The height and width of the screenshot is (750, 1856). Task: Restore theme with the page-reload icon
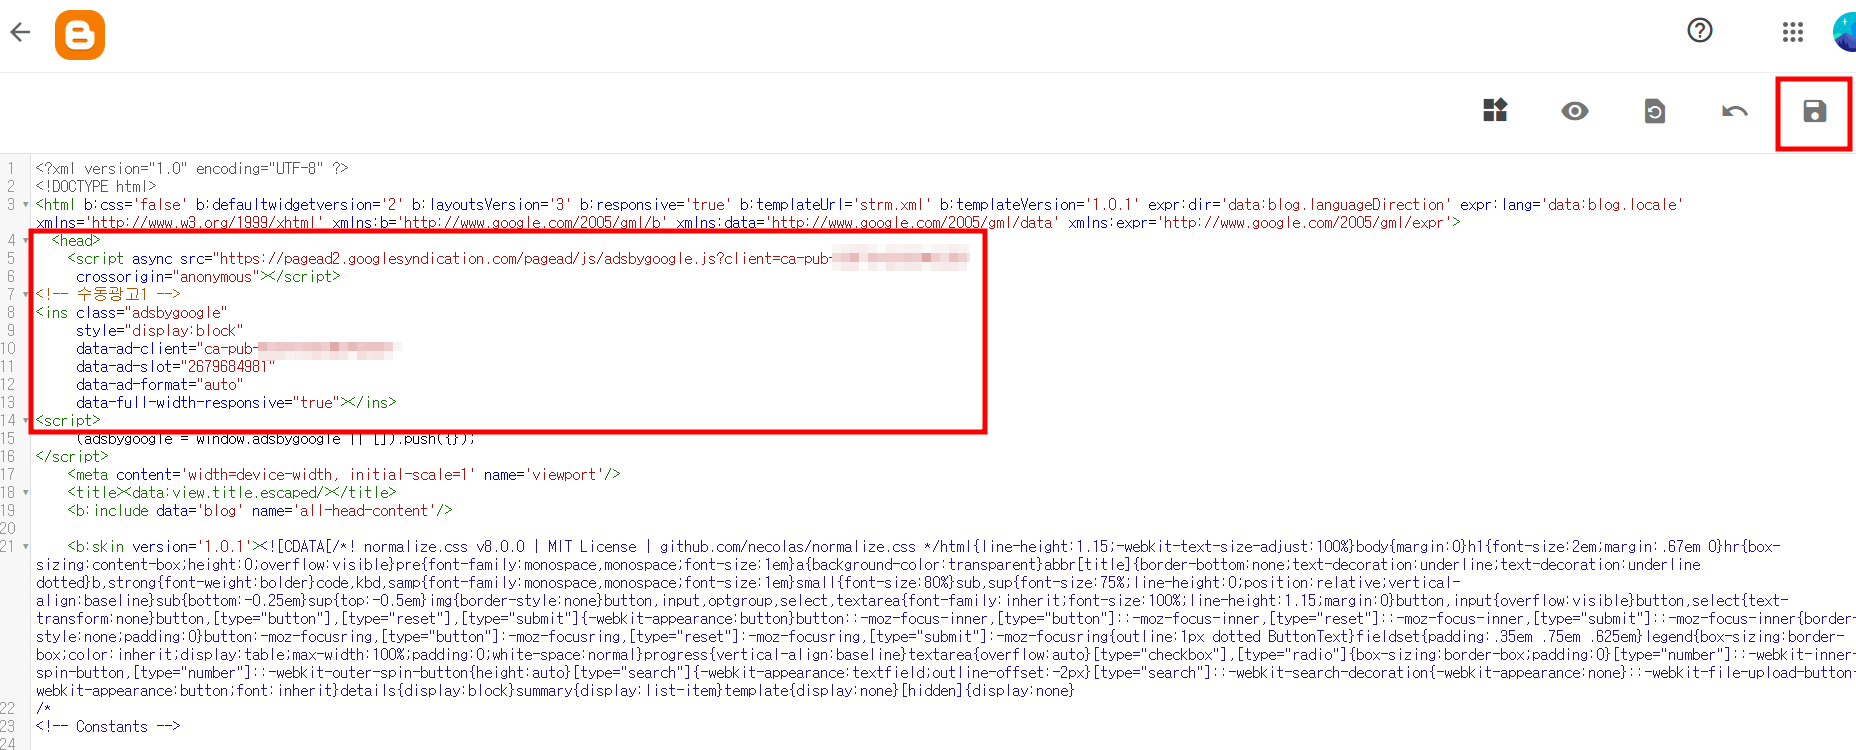point(1655,111)
